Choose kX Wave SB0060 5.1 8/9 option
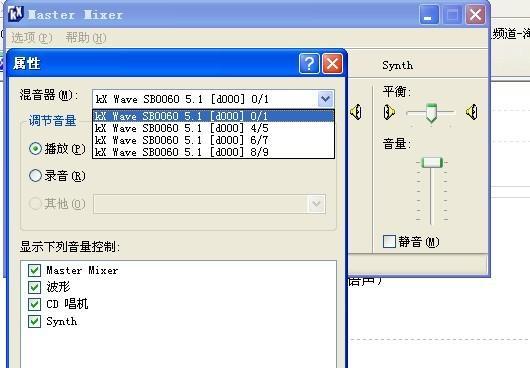Screen dimensions: 530x368 tap(213, 152)
